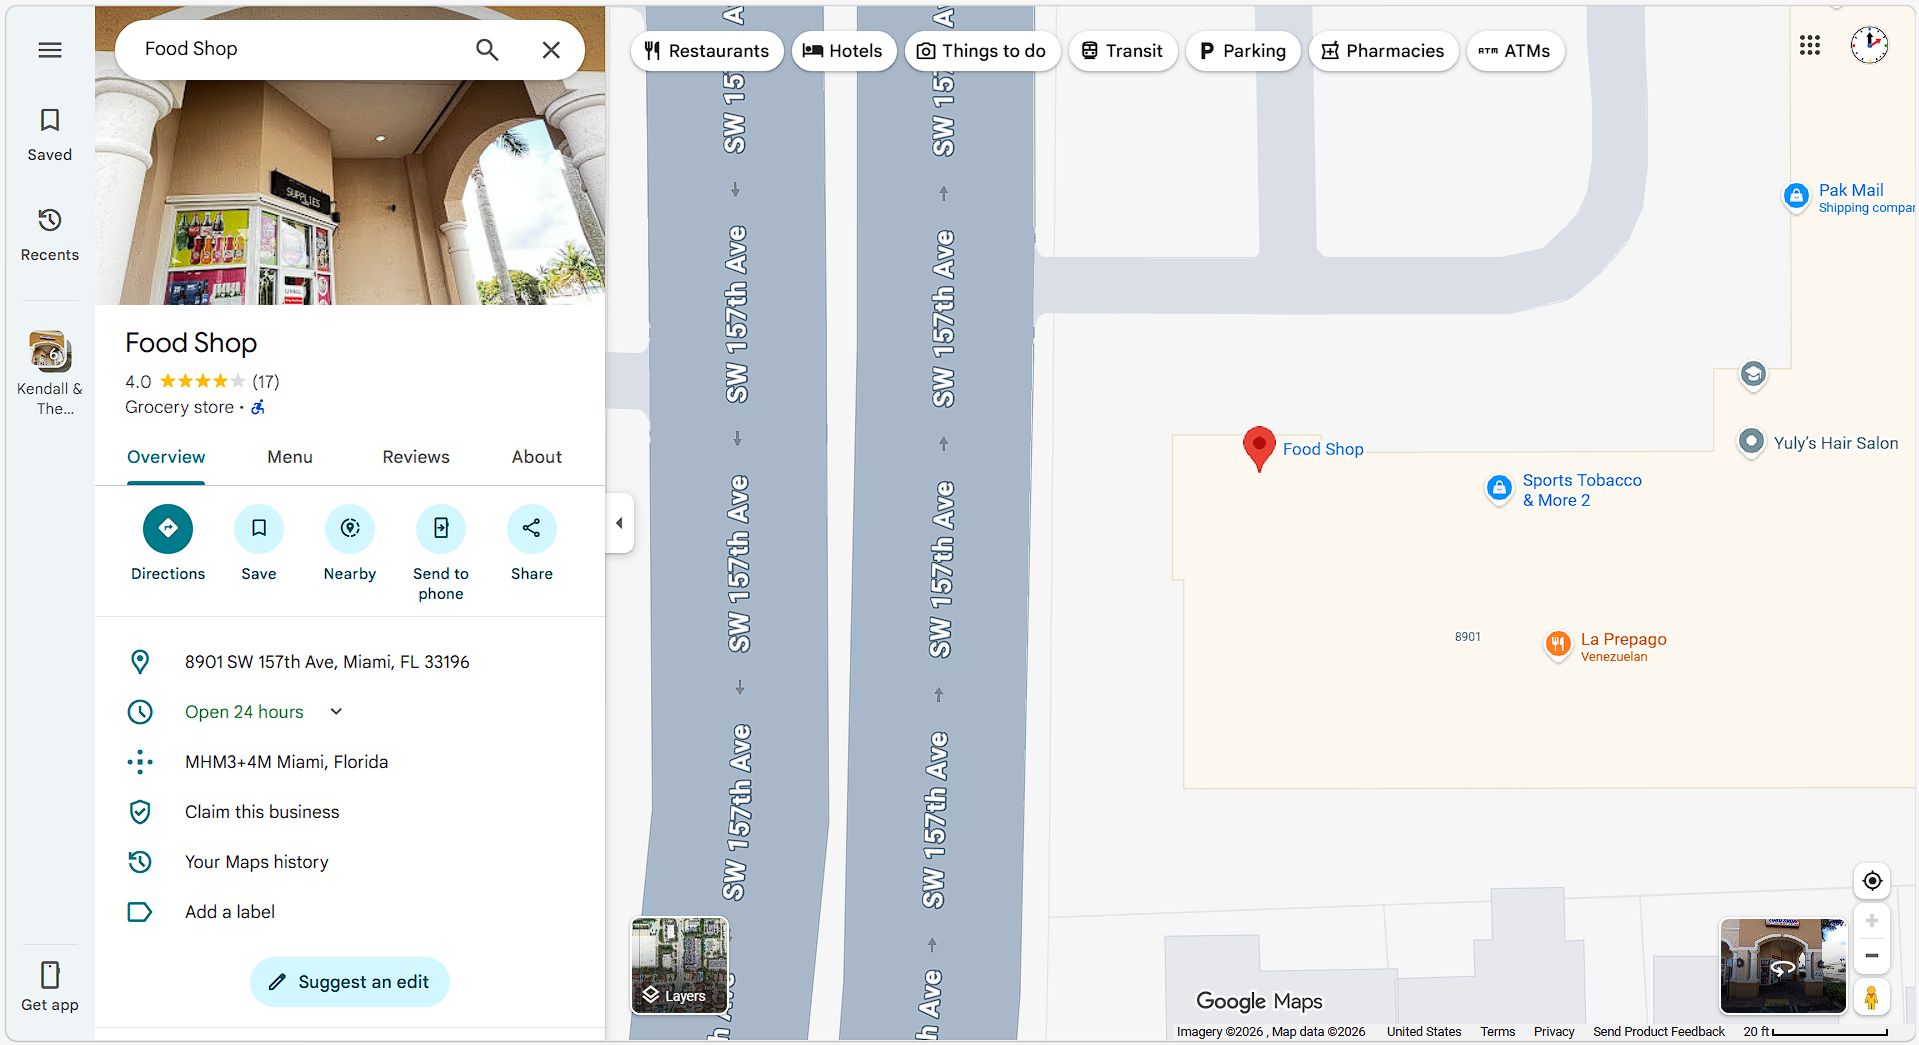
Task: Toggle the Layers map view
Action: pos(680,966)
